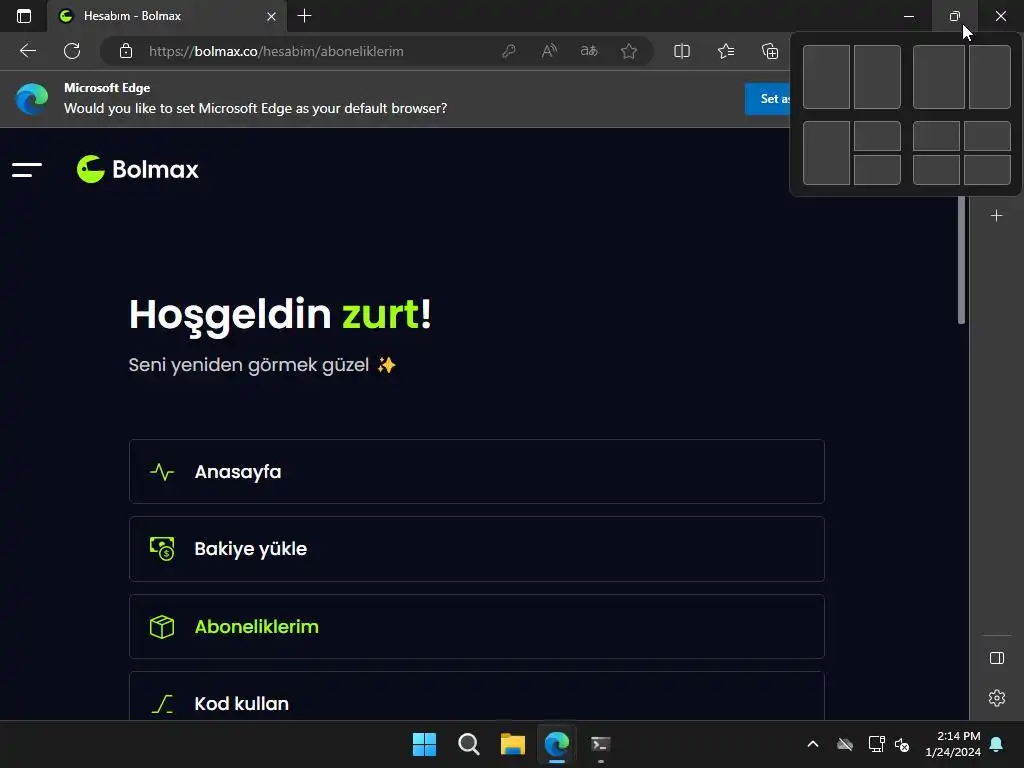Viewport: 1024px width, 768px height.
Task: Select the Hesabım - Bolmax tab
Action: pos(167,16)
